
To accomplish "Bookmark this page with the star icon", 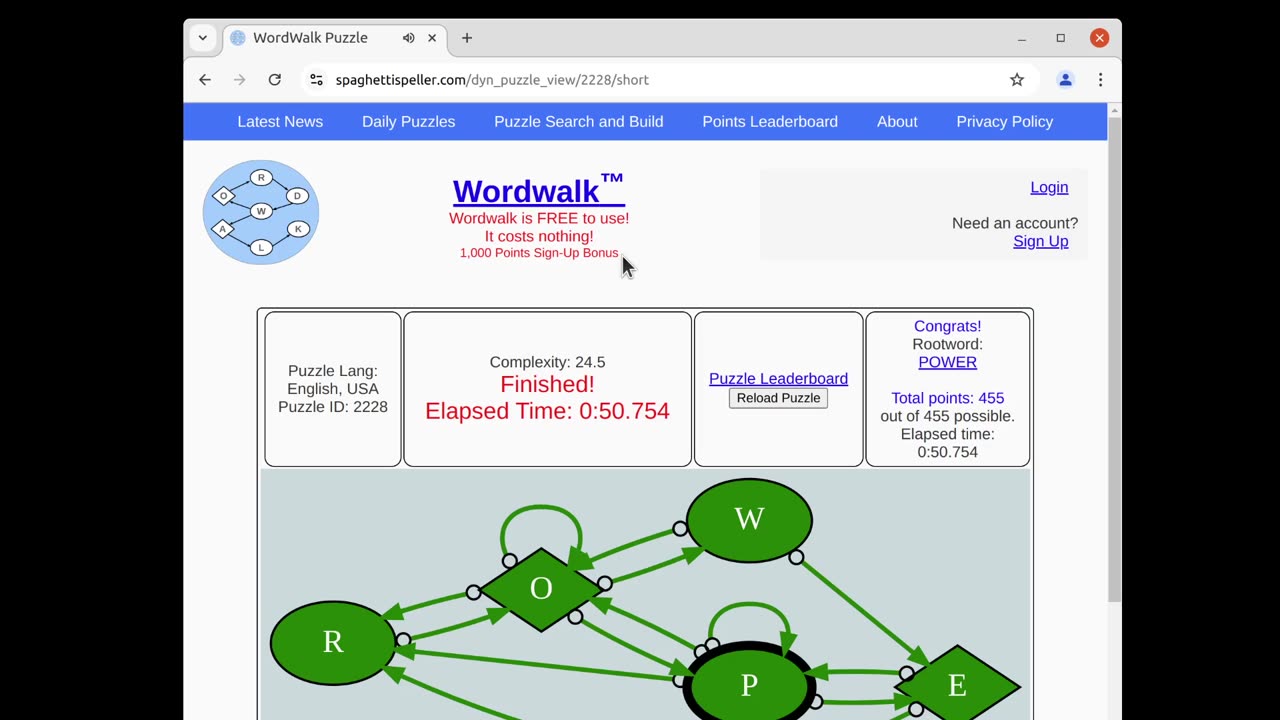I will (1017, 80).
